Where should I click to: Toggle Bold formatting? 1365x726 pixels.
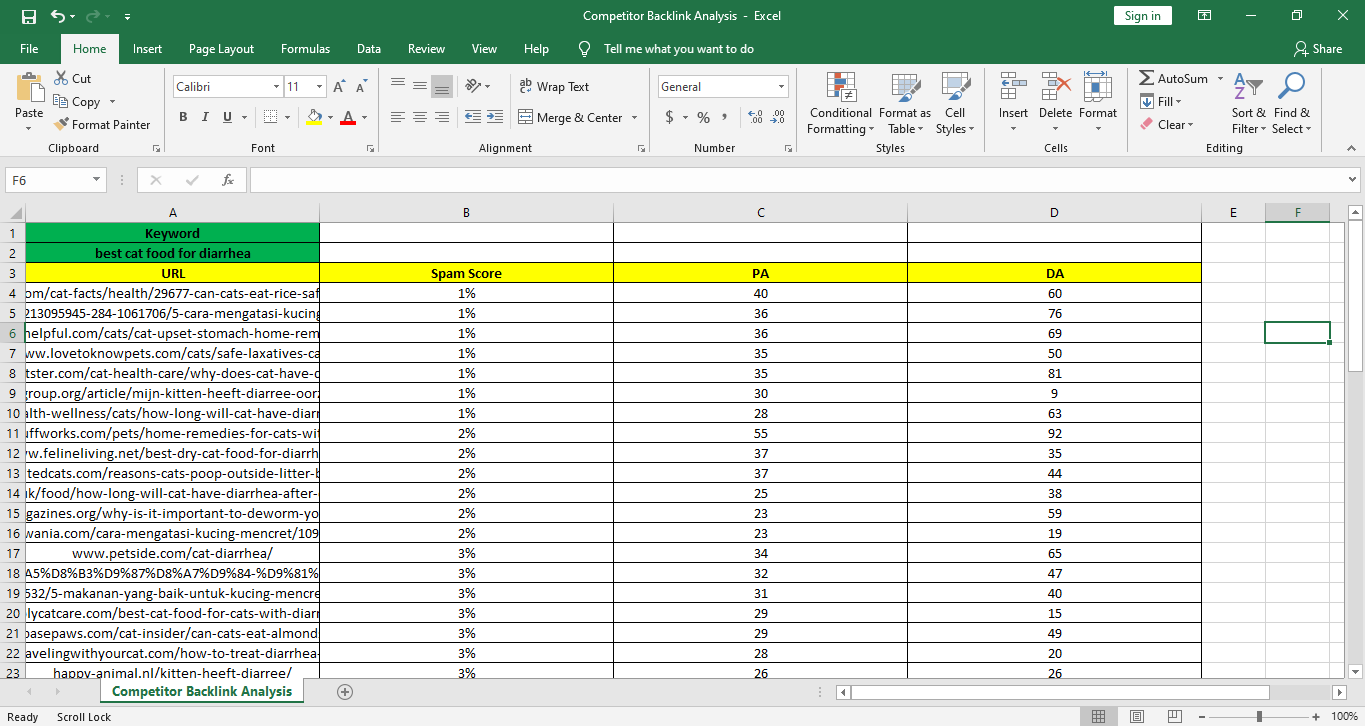tap(183, 117)
